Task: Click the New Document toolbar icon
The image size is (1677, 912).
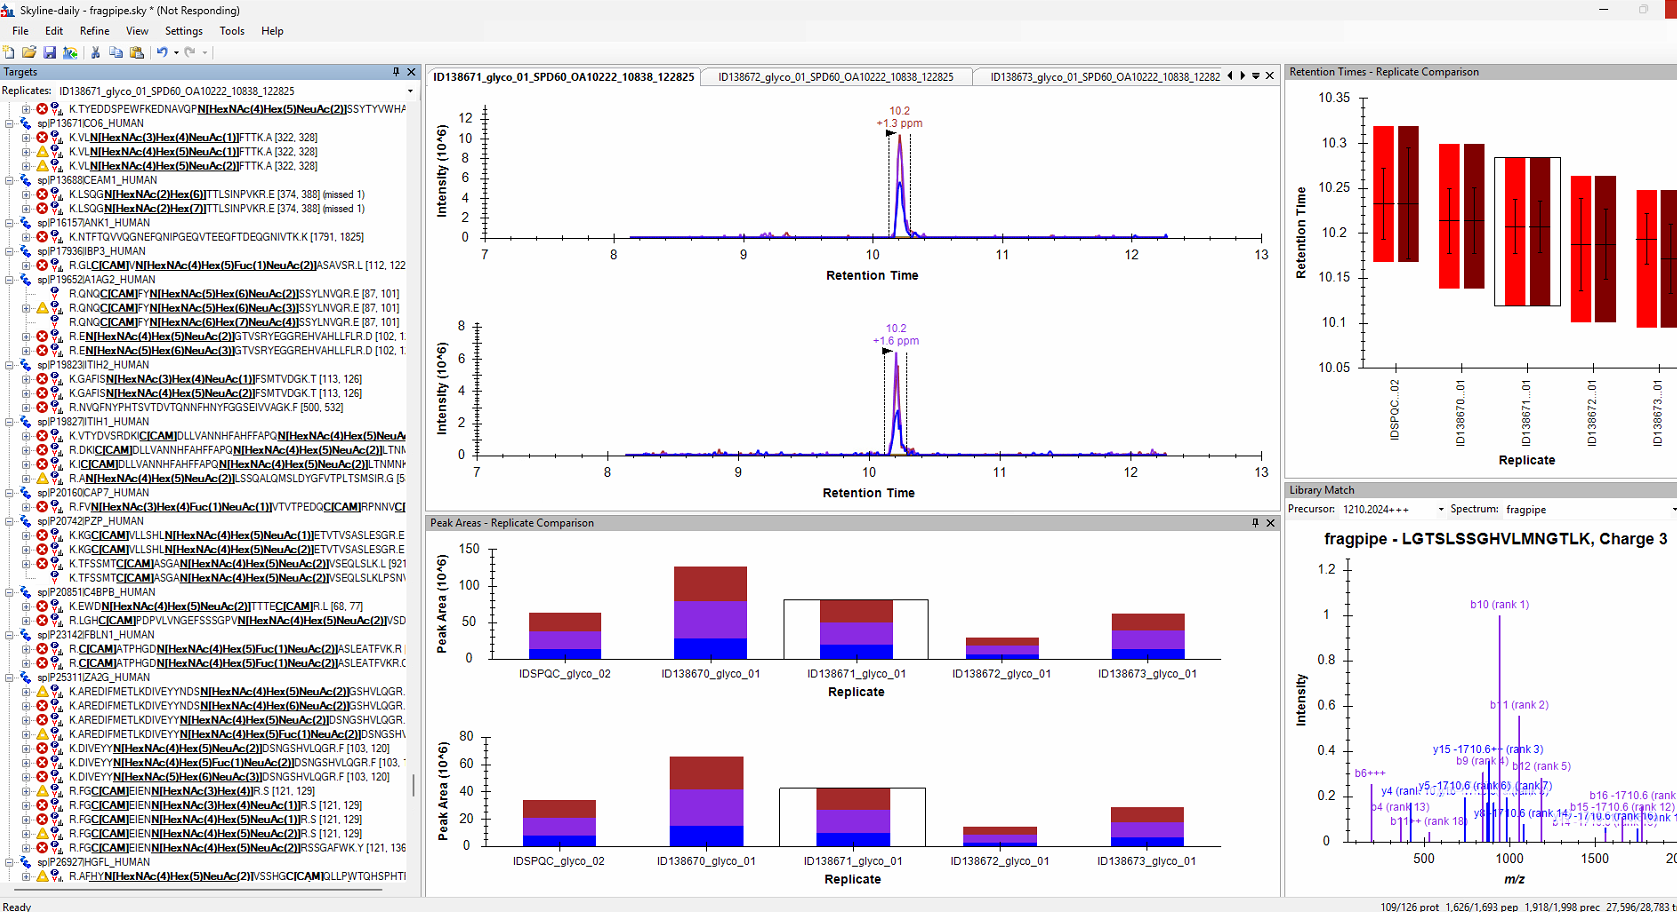Action: tap(9, 52)
